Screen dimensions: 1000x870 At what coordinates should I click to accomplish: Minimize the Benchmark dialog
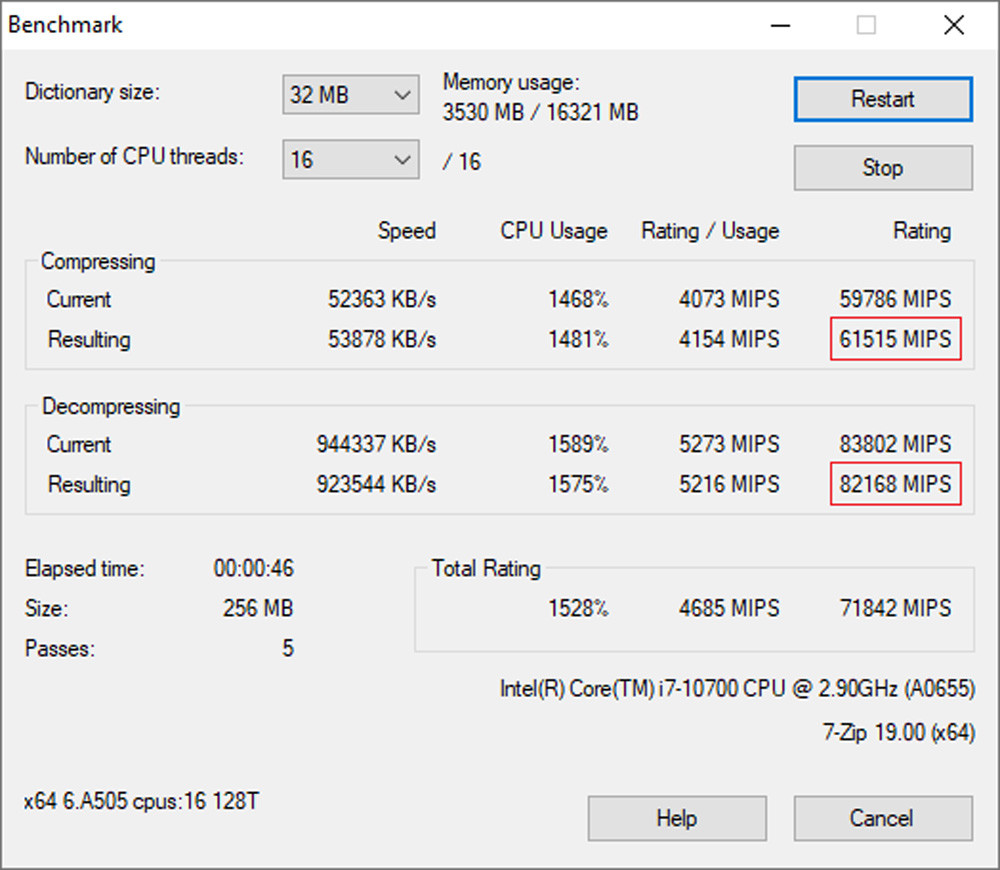click(778, 26)
